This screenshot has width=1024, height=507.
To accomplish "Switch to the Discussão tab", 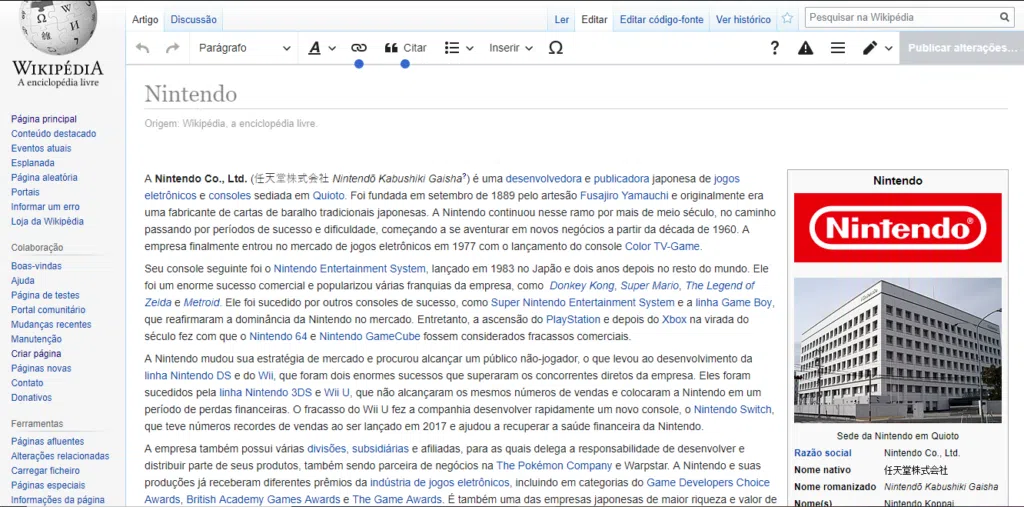I will (193, 20).
